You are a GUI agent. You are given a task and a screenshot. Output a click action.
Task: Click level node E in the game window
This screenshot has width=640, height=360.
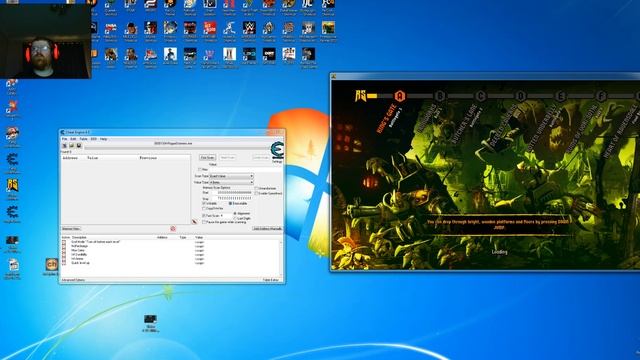tap(560, 96)
